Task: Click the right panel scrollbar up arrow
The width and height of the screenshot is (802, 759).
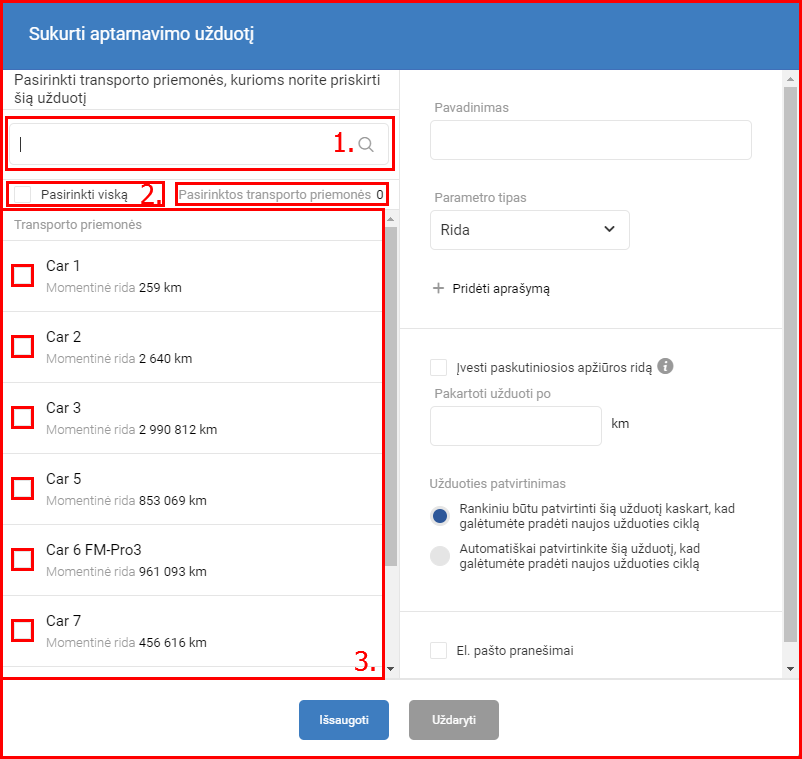Action: 790,79
